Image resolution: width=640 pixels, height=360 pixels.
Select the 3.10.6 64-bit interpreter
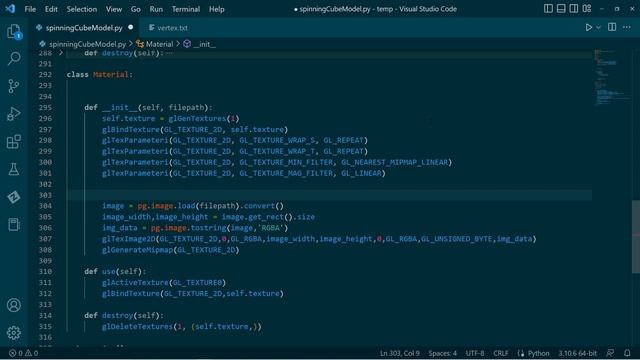tap(578, 353)
